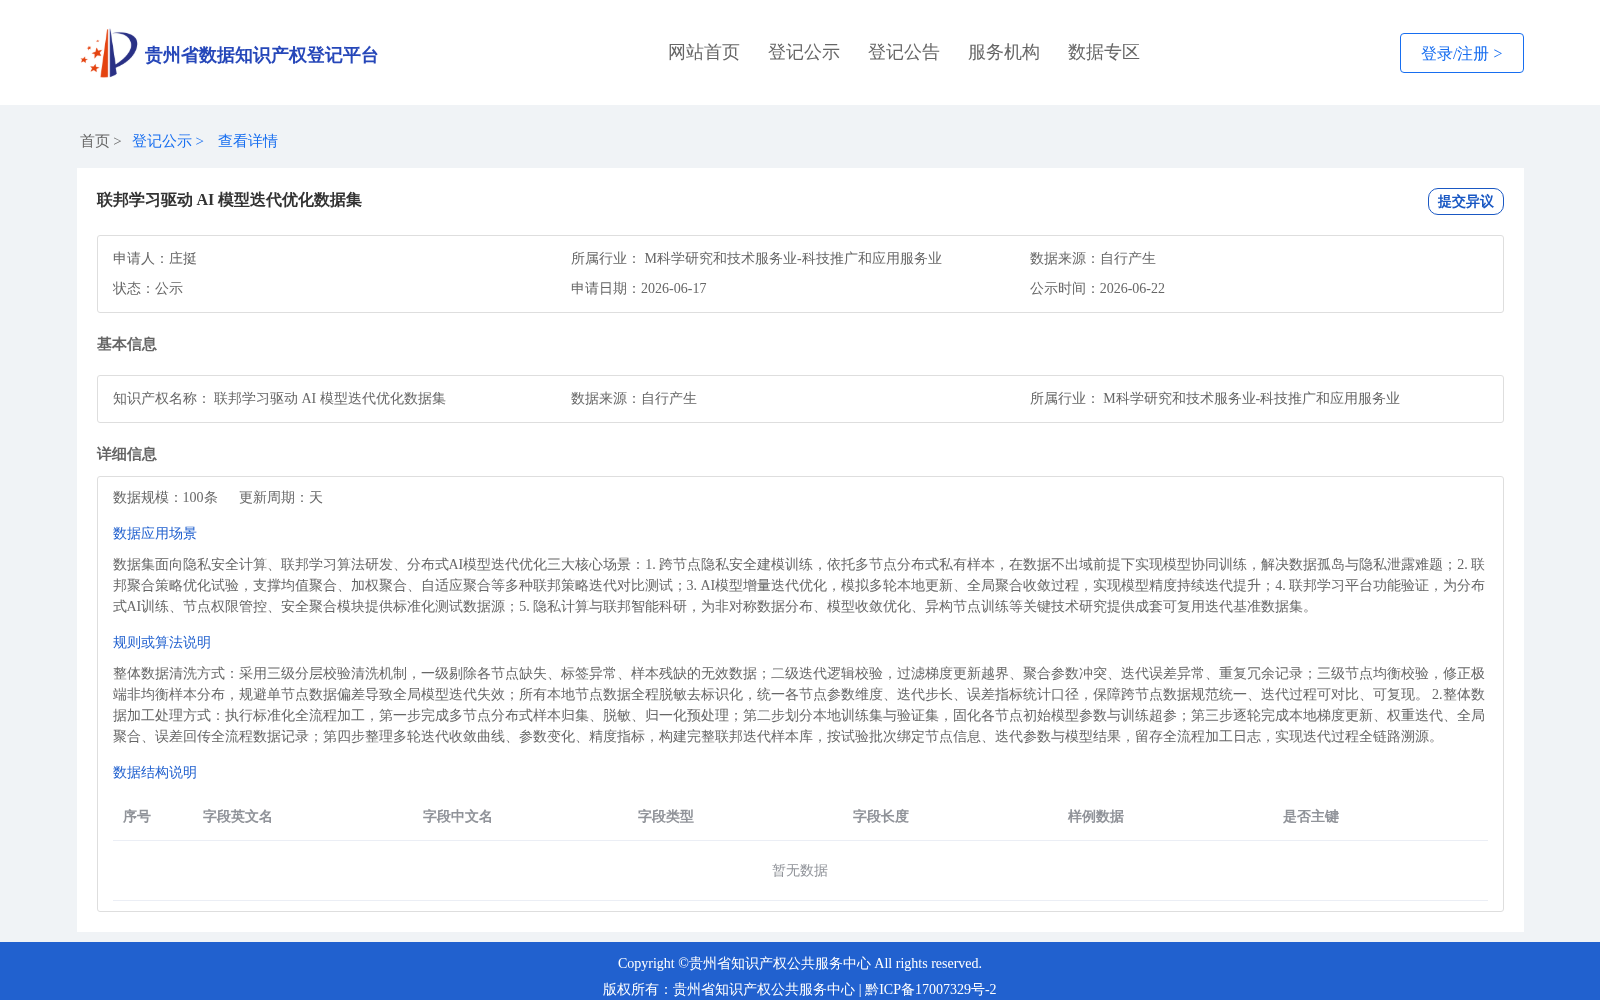This screenshot has width=1600, height=1000.
Task: Click the page title 联邦学习驱动 AI 模型迭代优化数据集
Action: 229,200
